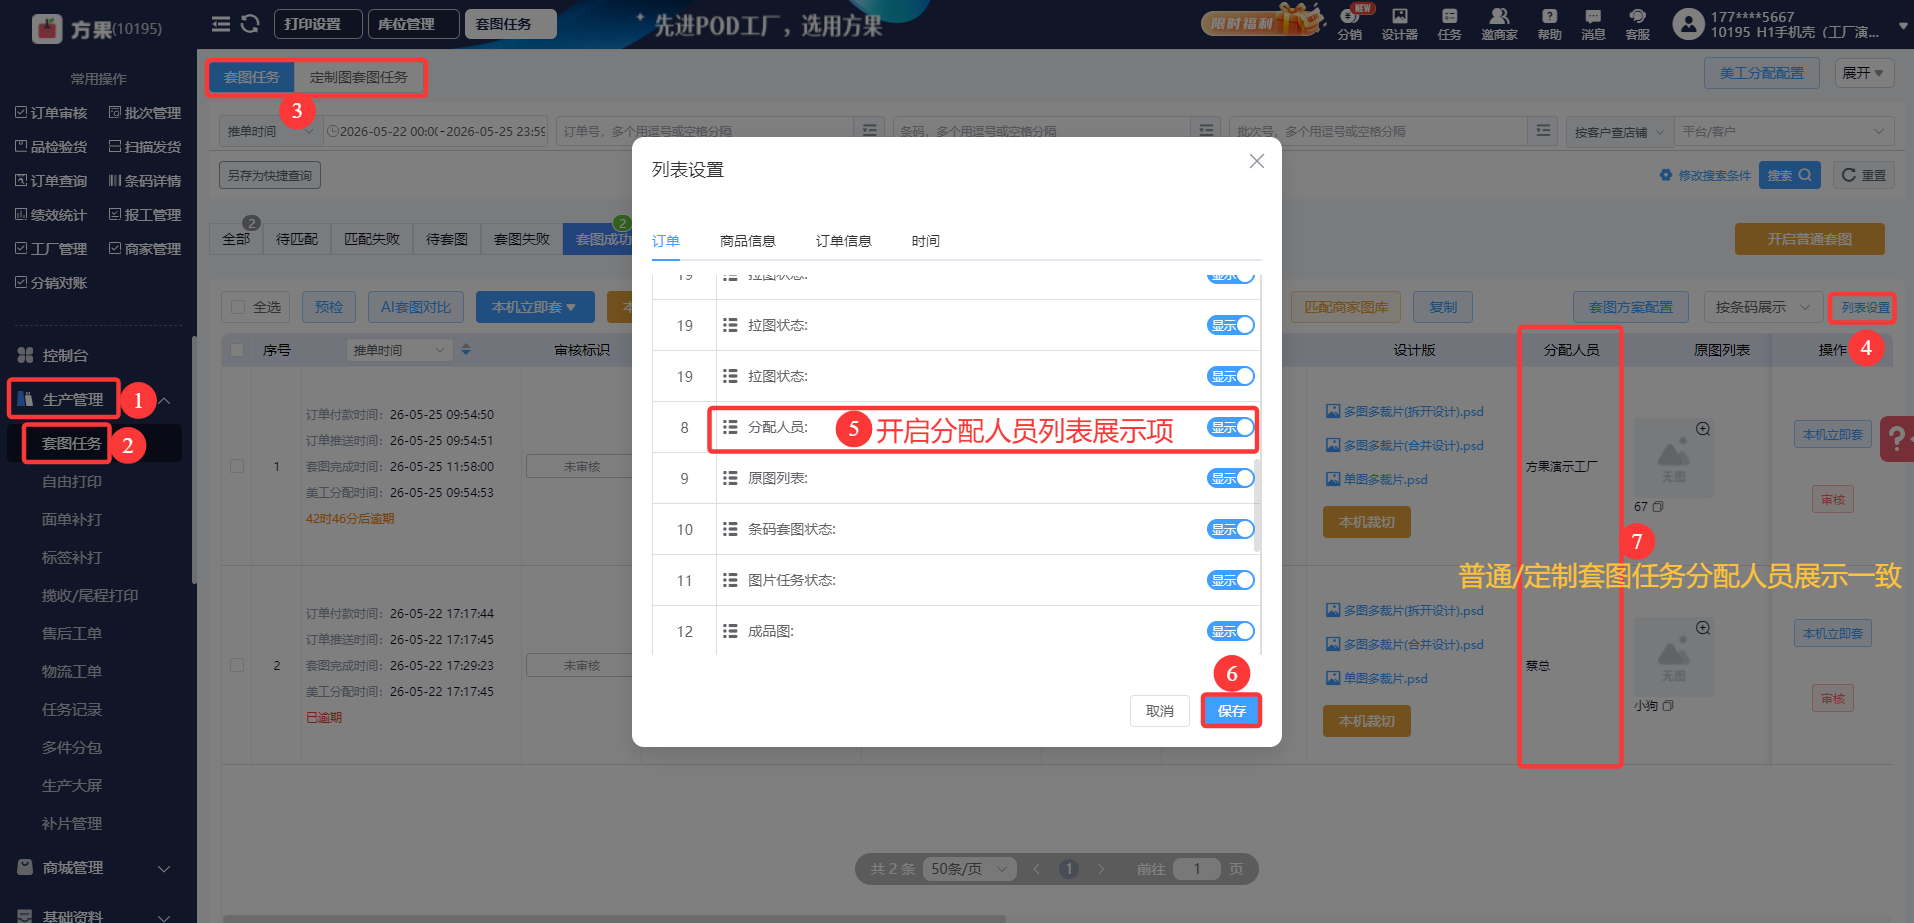Open the 任务 tasks icon in header
The image size is (1914, 923).
click(x=1449, y=24)
